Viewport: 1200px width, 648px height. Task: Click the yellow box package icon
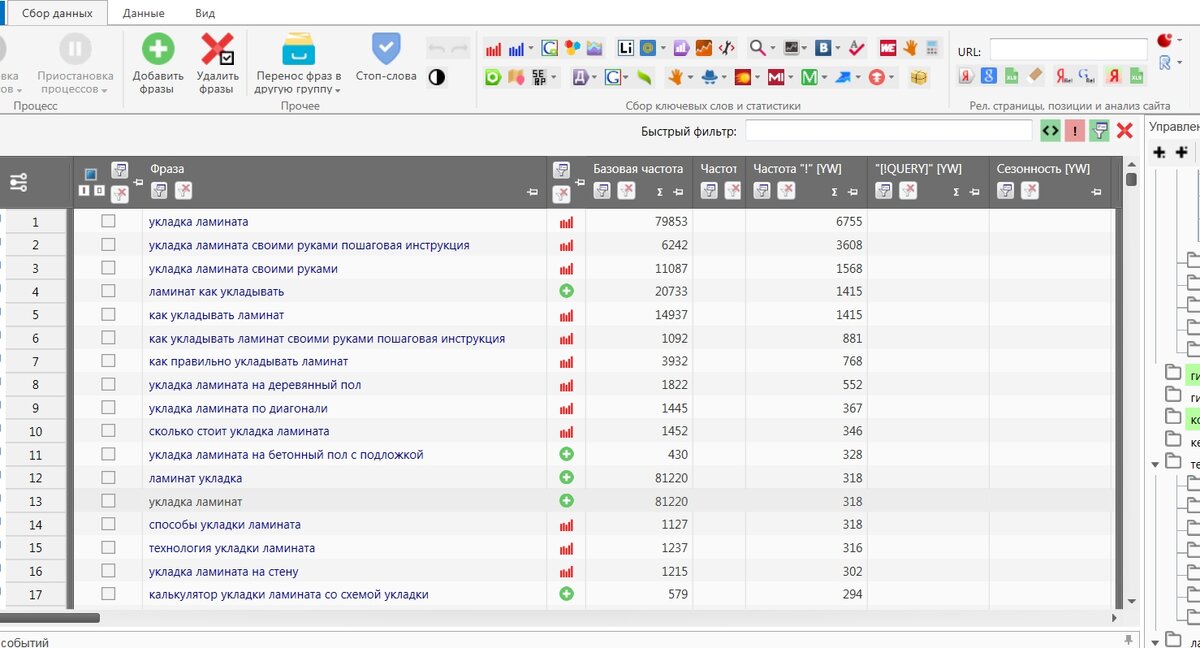coord(918,77)
